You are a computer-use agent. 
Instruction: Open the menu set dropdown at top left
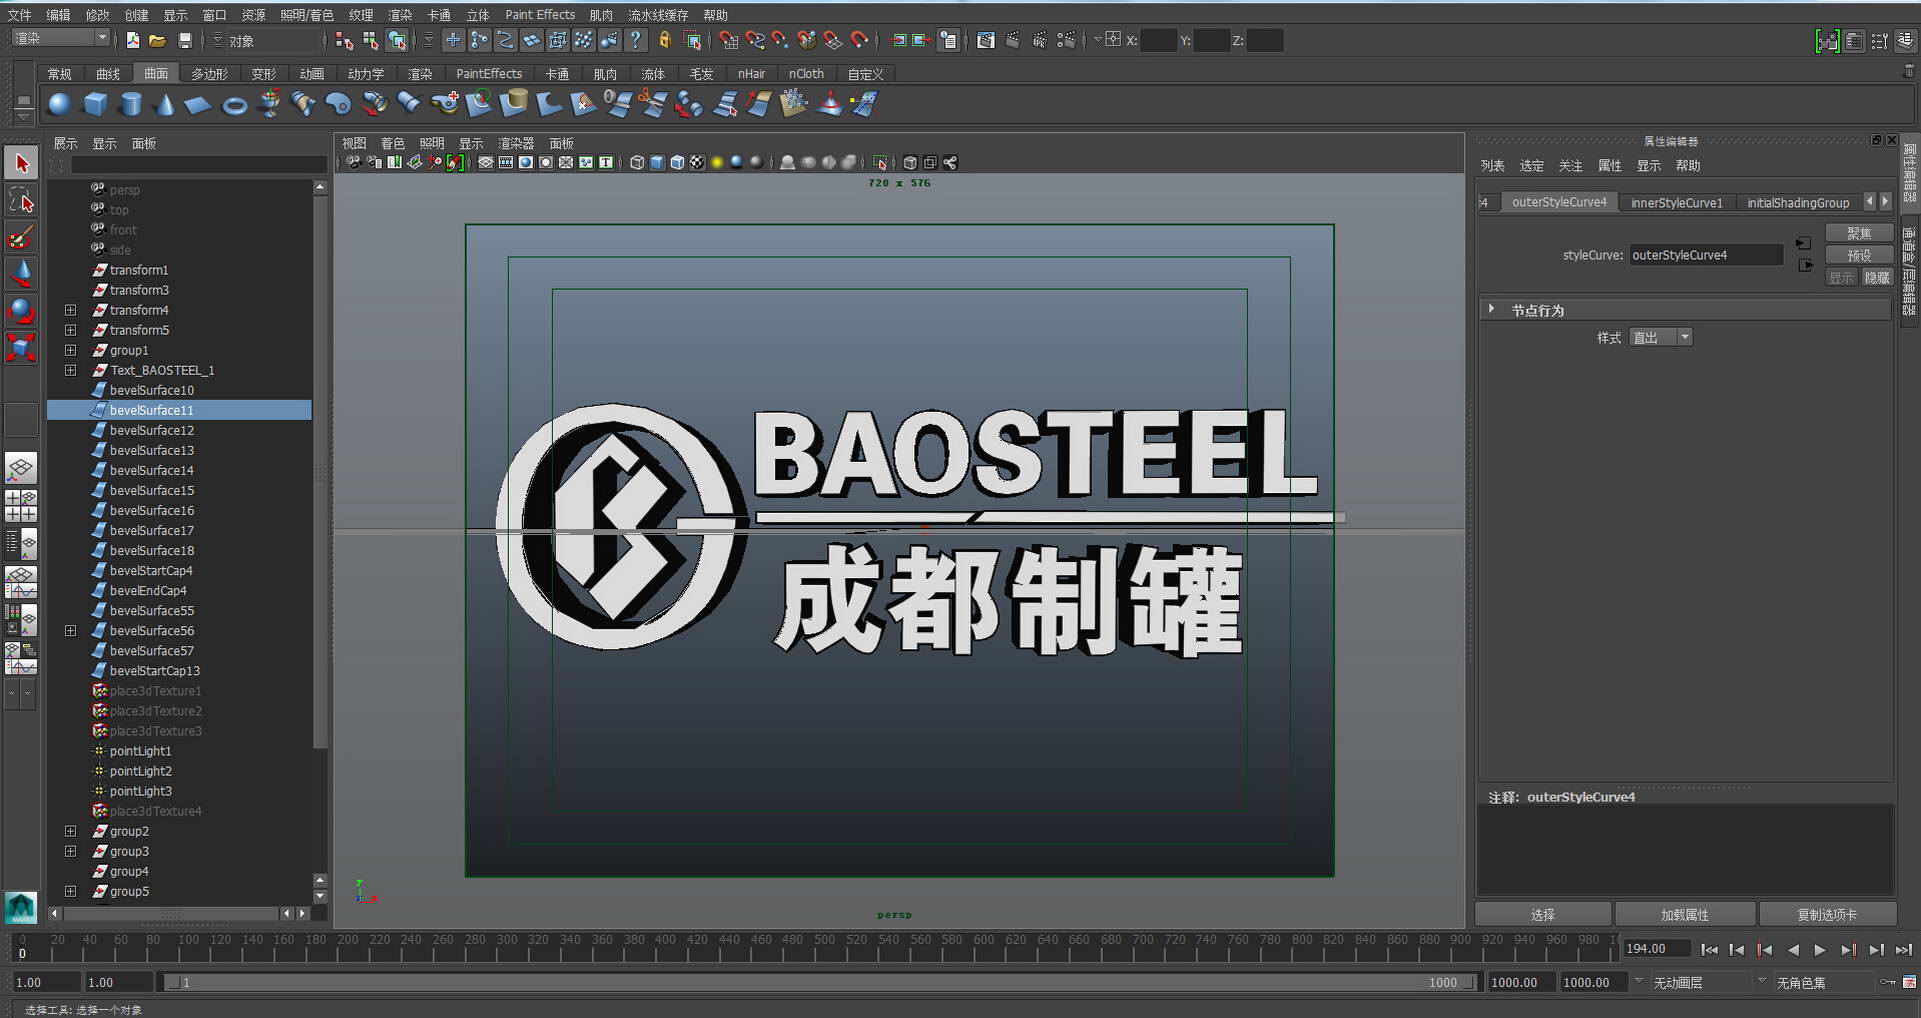tap(61, 38)
